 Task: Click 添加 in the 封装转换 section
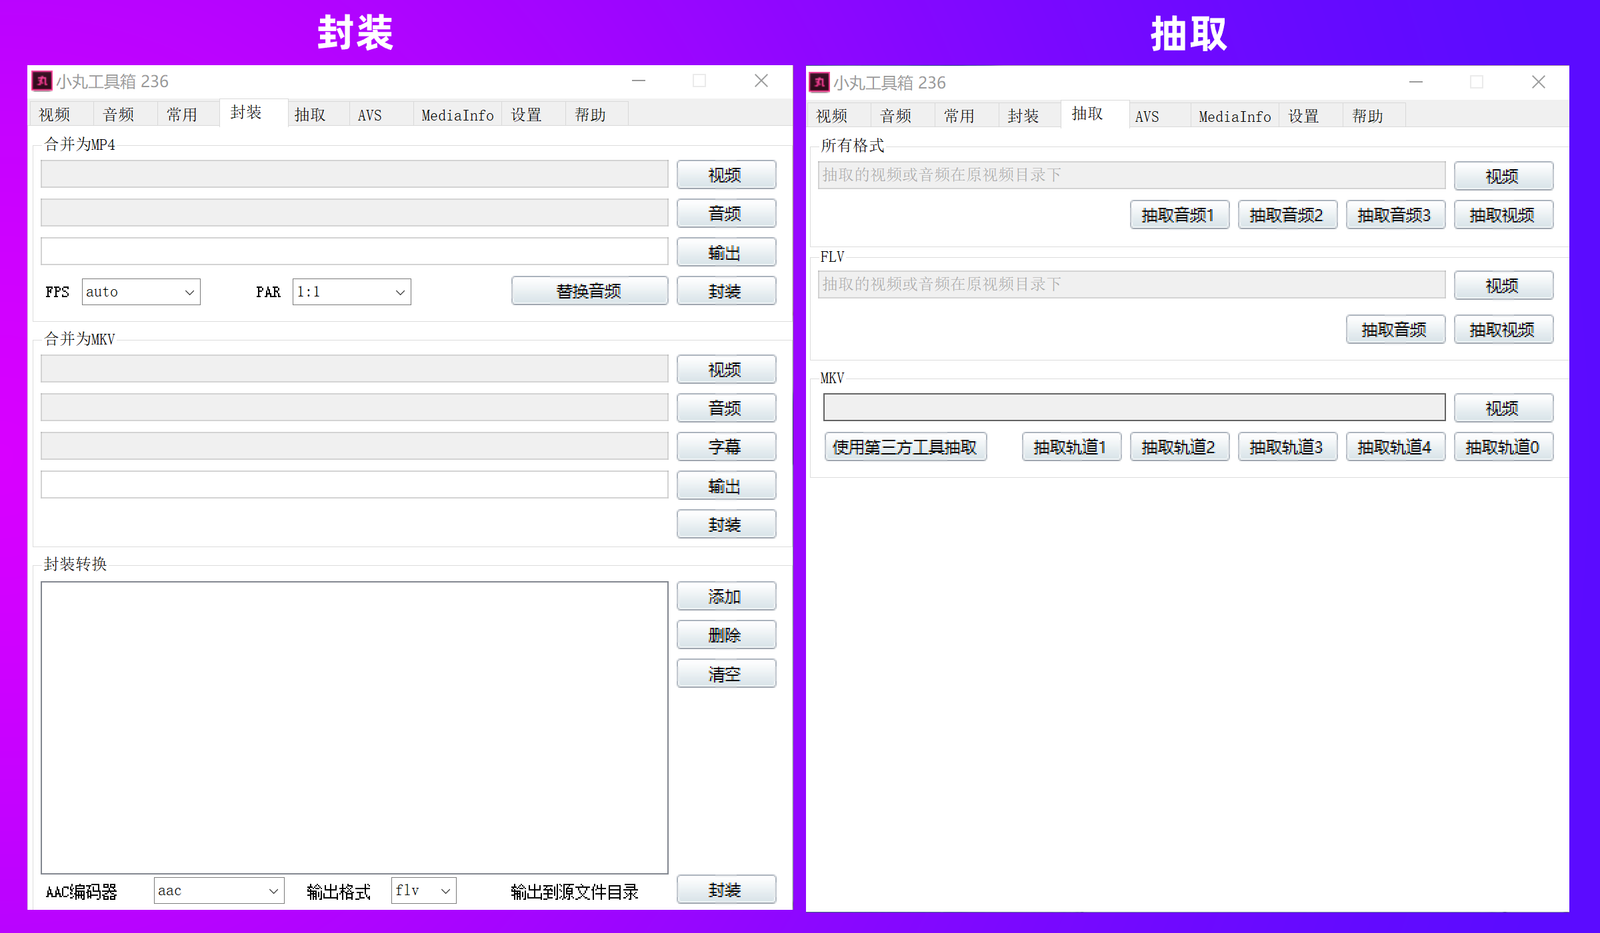(x=726, y=595)
